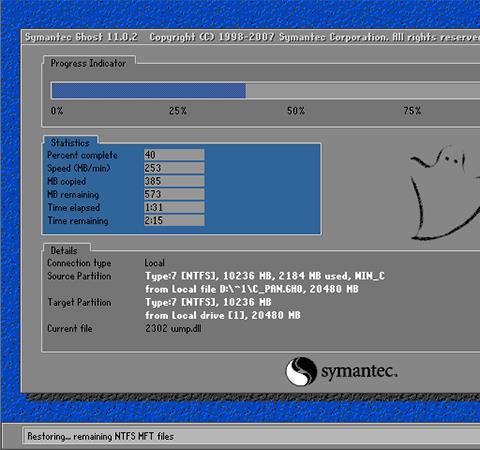Click the source file path D:\~1\C_PAN.GHO line
This screenshot has height=450, width=480.
(252, 289)
